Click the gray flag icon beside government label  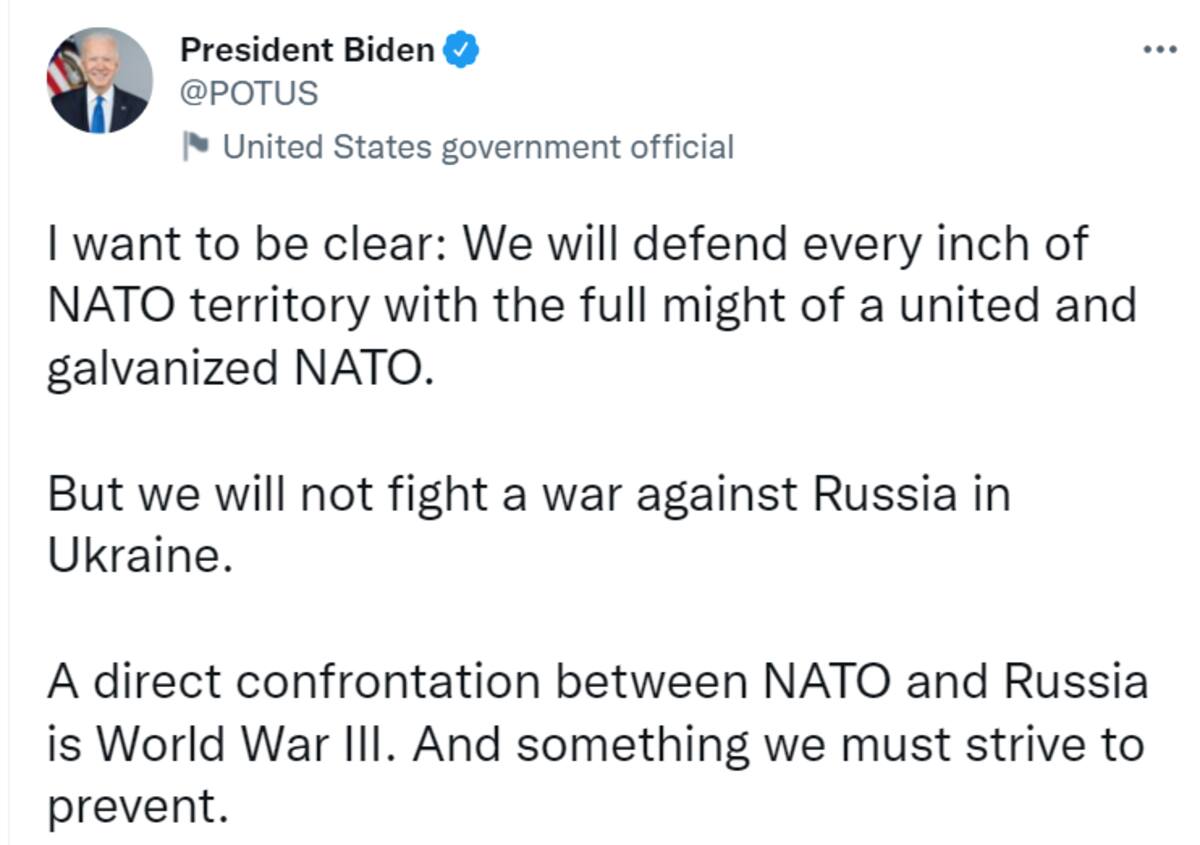[x=195, y=147]
